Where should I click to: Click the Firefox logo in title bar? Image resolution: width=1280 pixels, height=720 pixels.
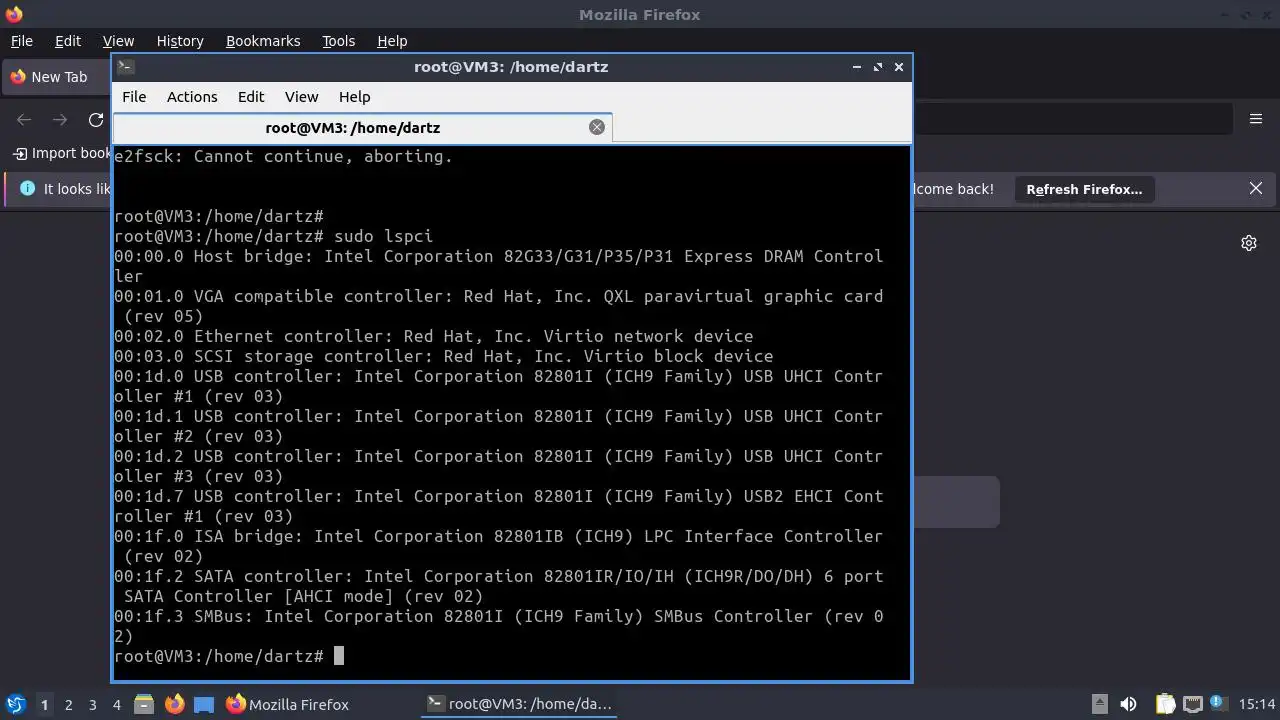pyautogui.click(x=13, y=14)
